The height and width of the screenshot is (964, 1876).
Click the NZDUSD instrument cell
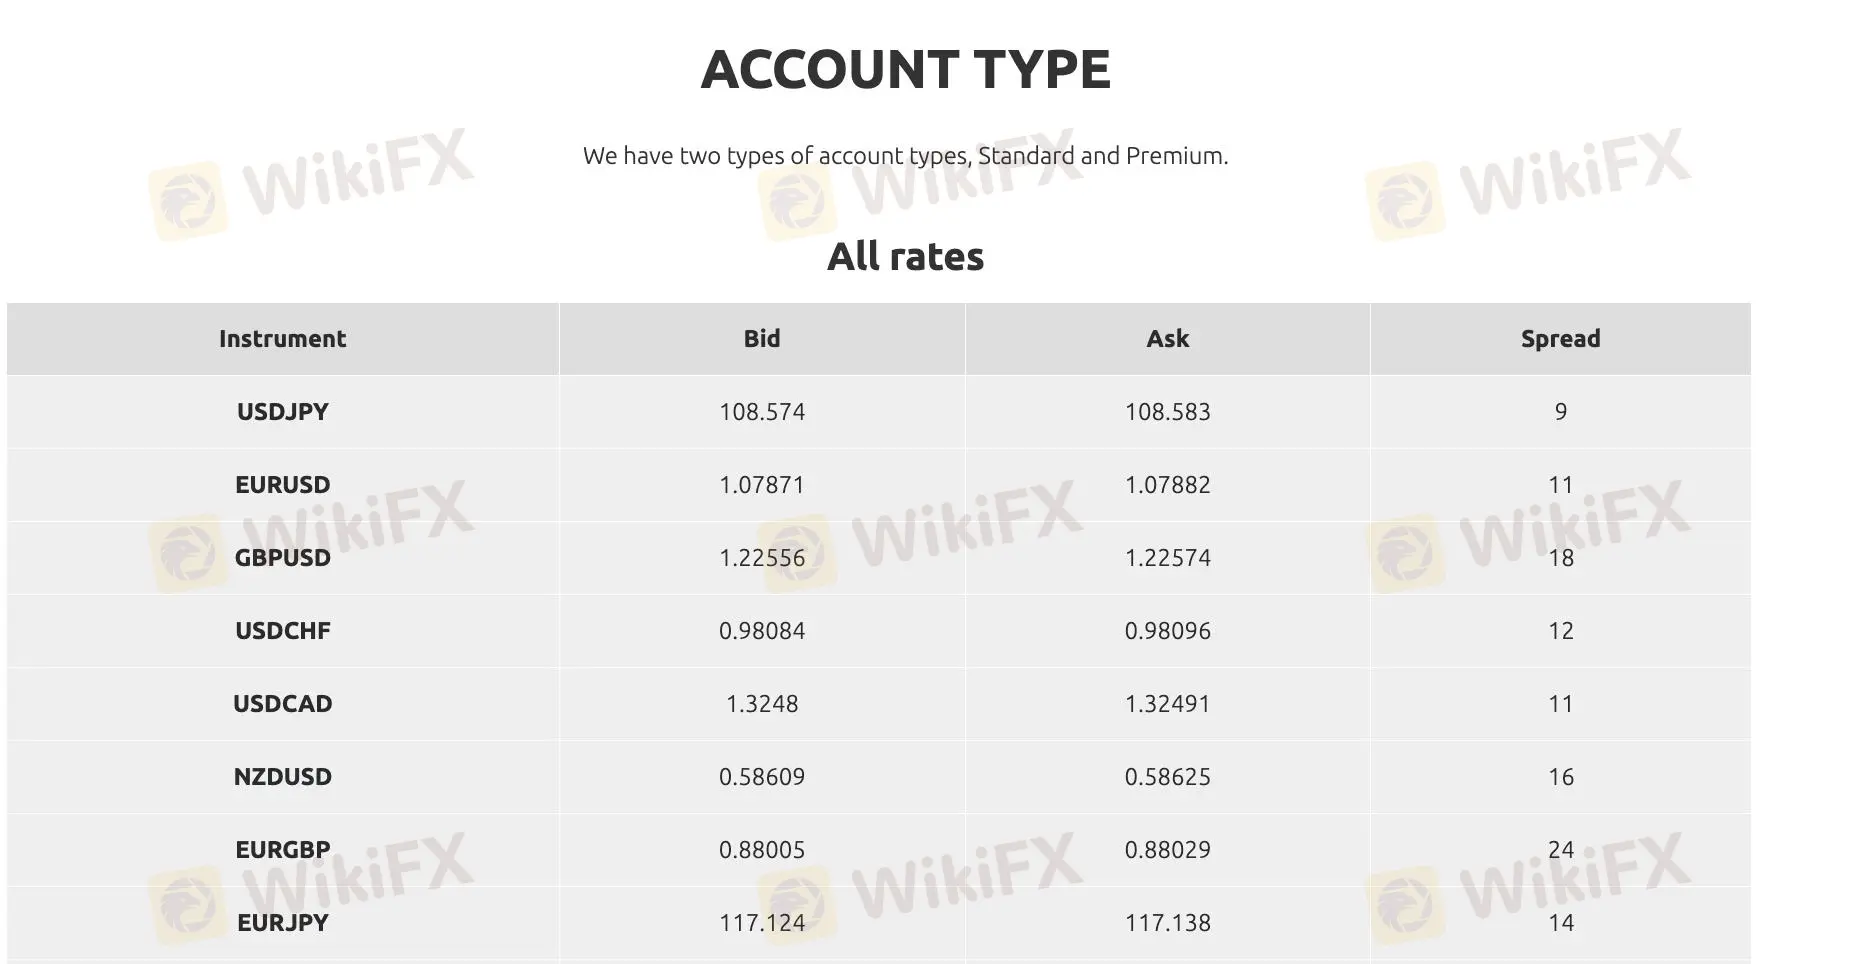click(x=282, y=777)
